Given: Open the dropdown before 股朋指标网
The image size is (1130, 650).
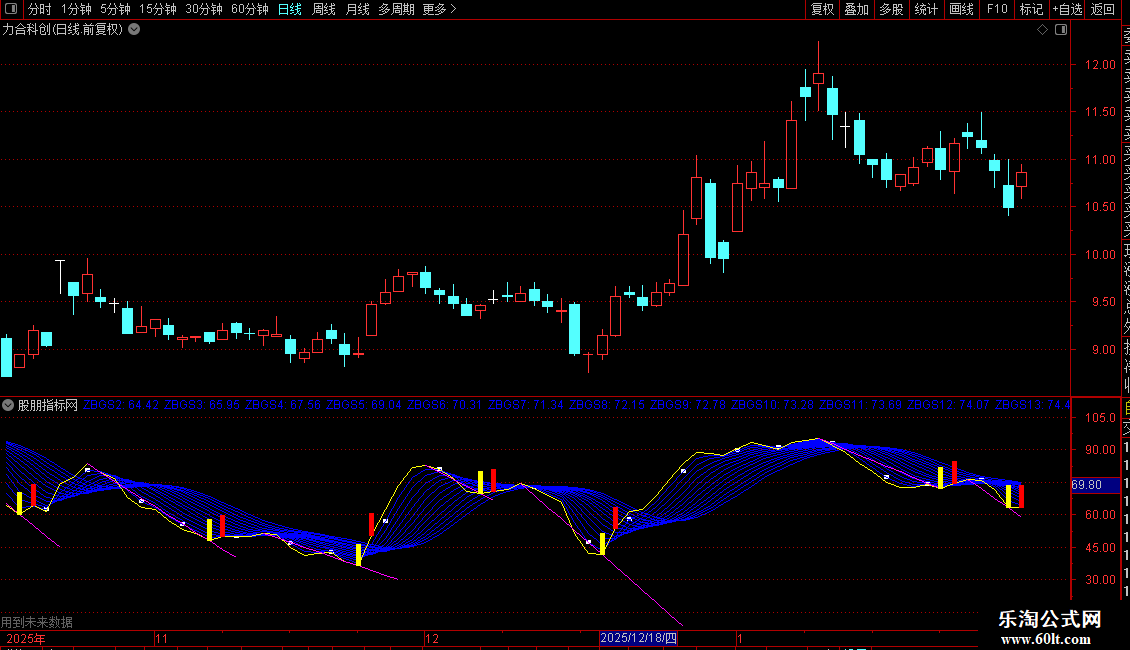Looking at the screenshot, I should coord(8,405).
